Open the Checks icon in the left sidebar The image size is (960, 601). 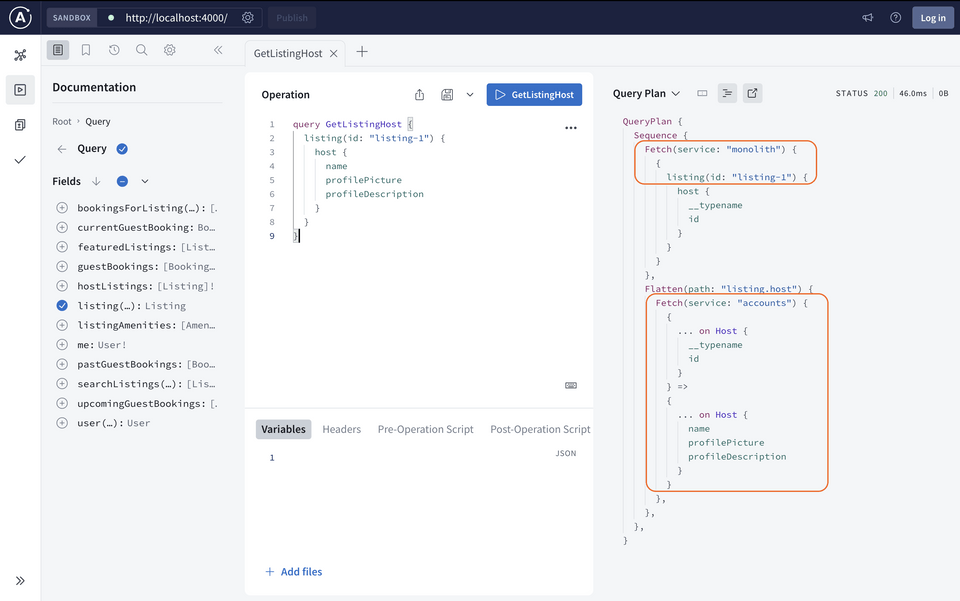click(20, 160)
